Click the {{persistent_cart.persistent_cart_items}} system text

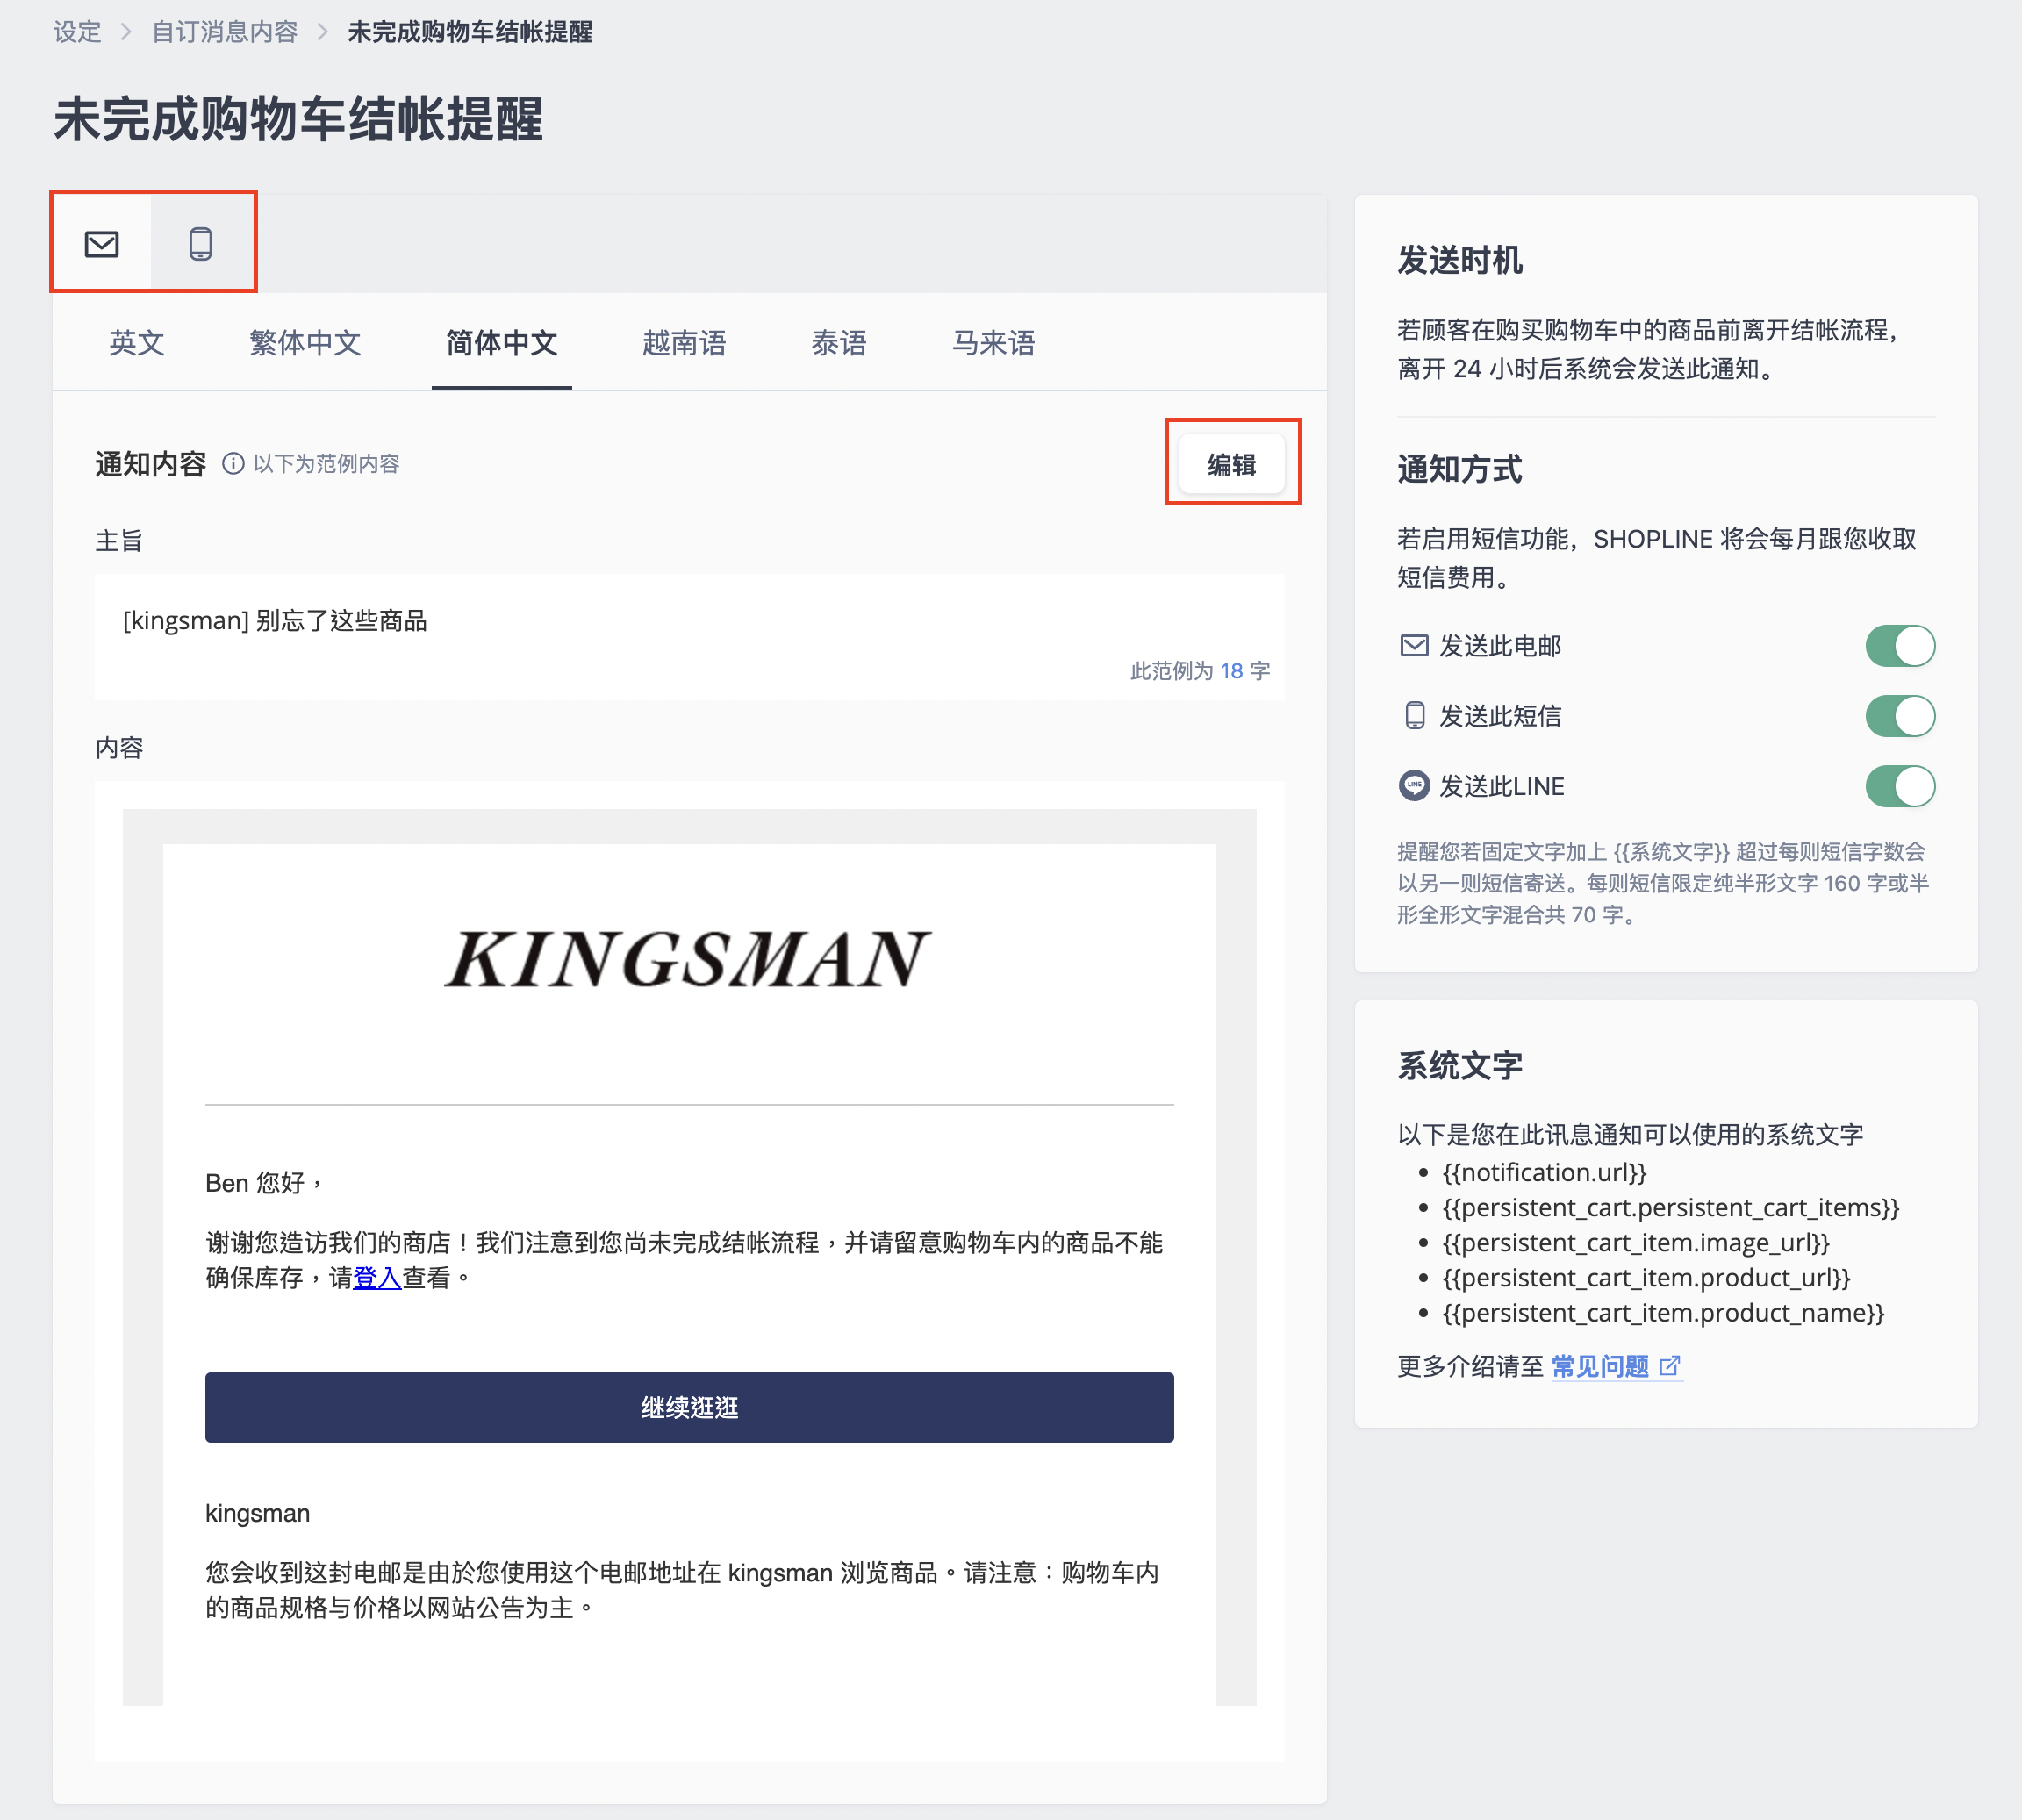1670,1207
